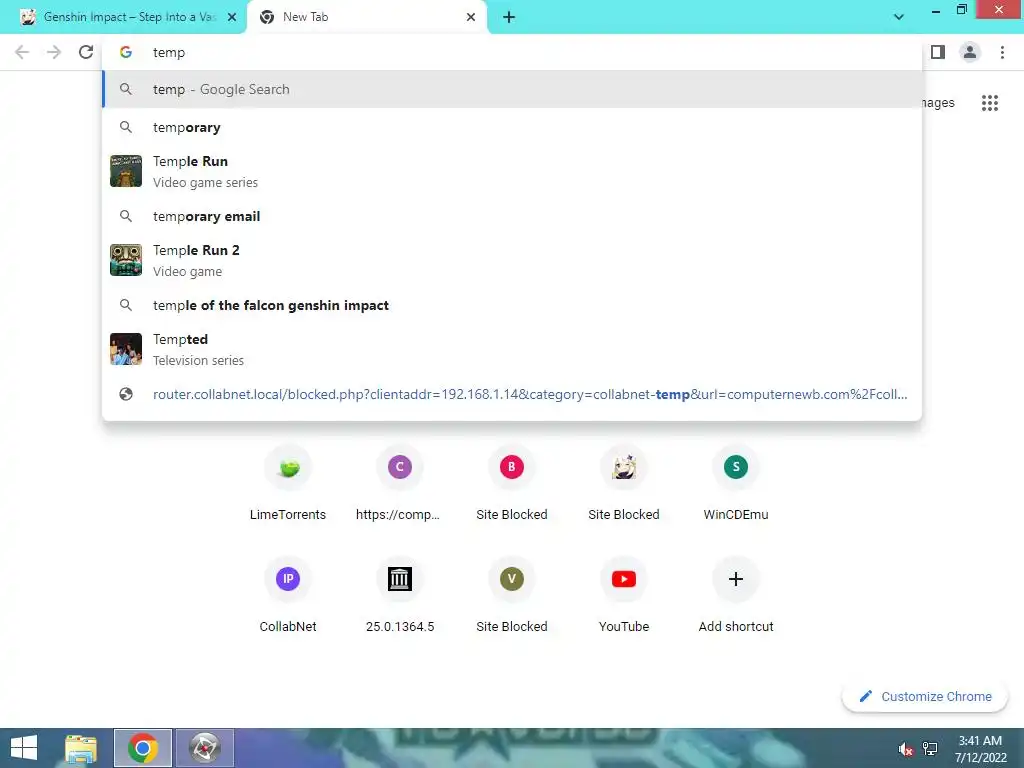Image resolution: width=1024 pixels, height=768 pixels.
Task: Reload the page with the refresh icon
Action: (86, 52)
